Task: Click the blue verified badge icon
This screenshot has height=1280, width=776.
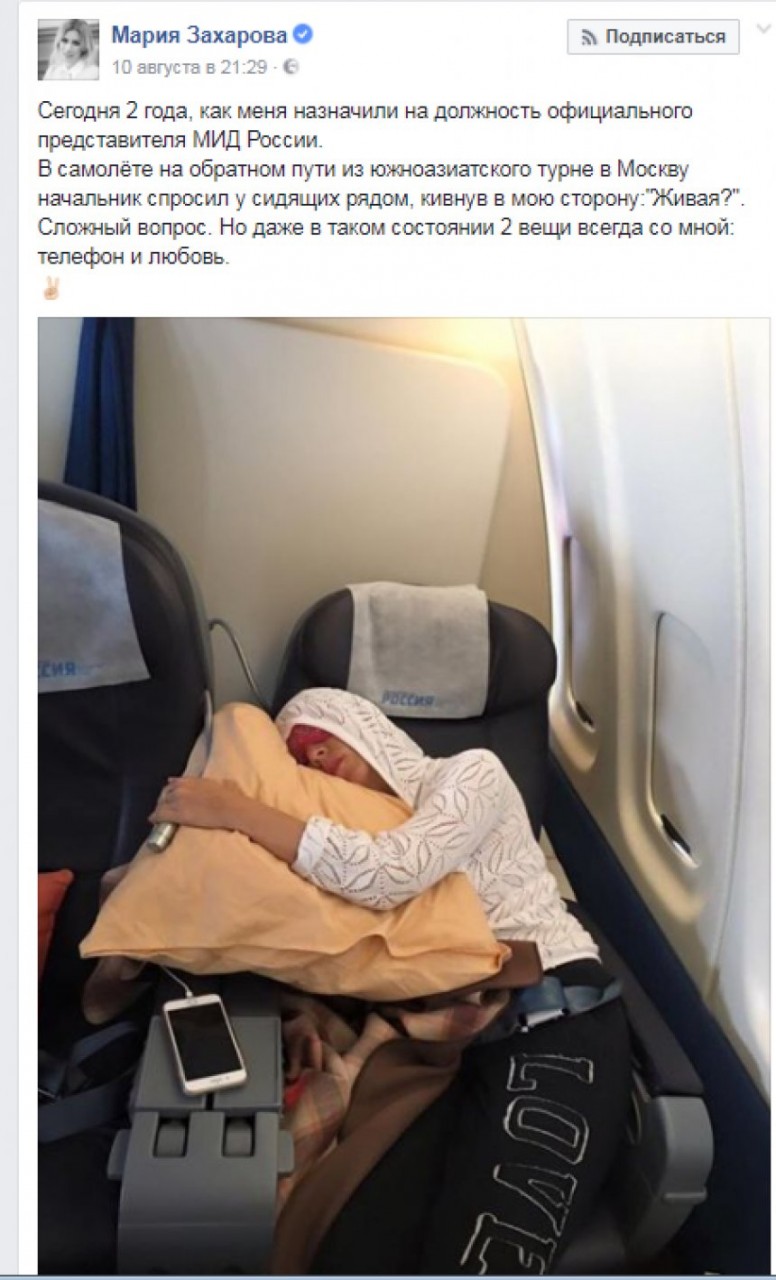Action: pos(303,36)
